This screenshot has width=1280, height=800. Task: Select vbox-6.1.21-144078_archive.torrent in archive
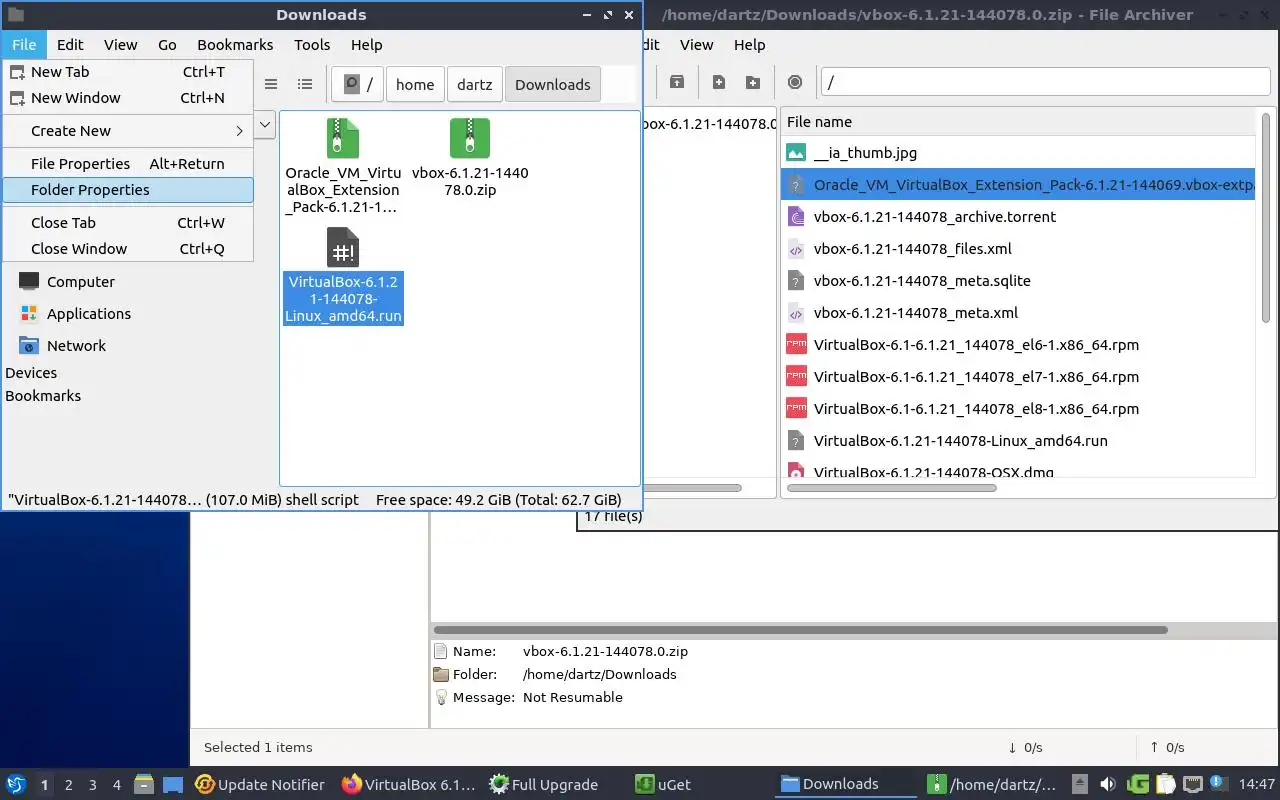pyautogui.click(x=1017, y=217)
